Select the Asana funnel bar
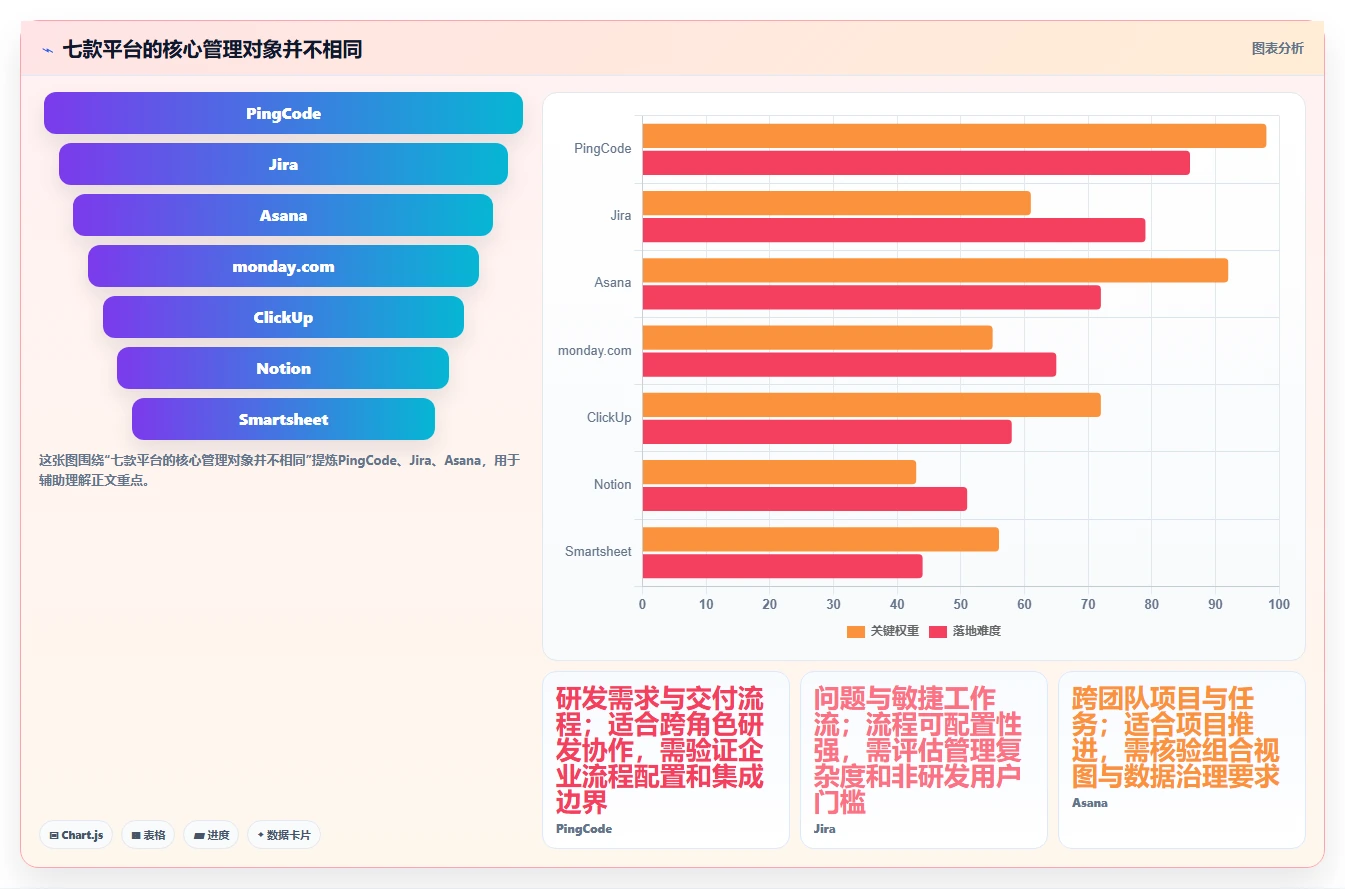The image size is (1345, 889). 283,215
